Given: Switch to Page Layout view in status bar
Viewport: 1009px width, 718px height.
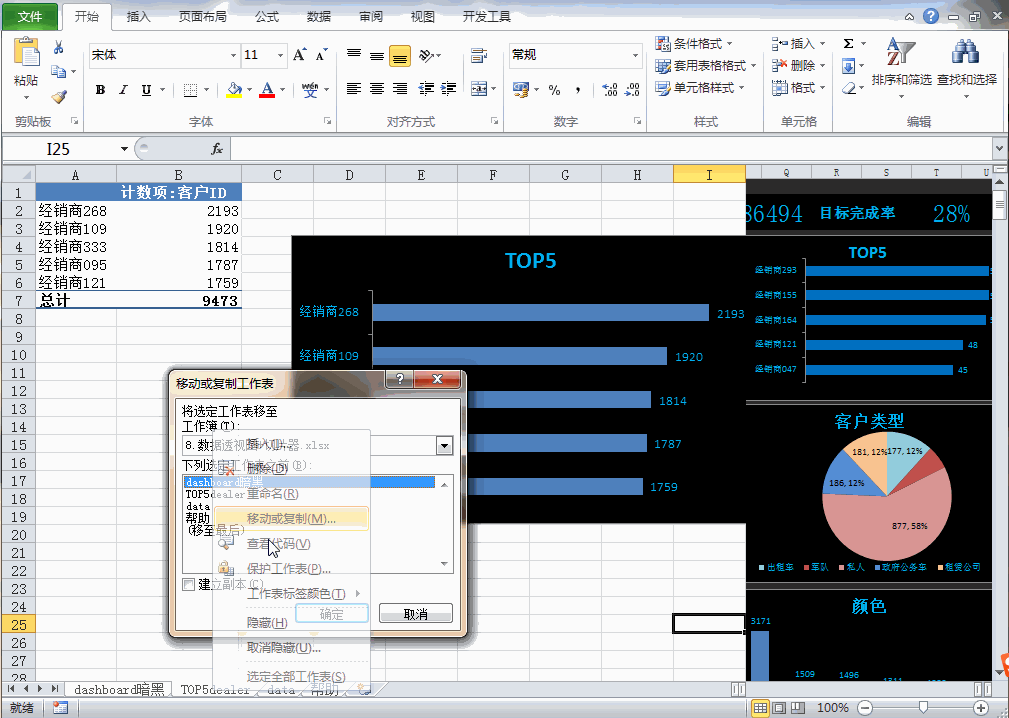Looking at the screenshot, I should click(x=779, y=708).
